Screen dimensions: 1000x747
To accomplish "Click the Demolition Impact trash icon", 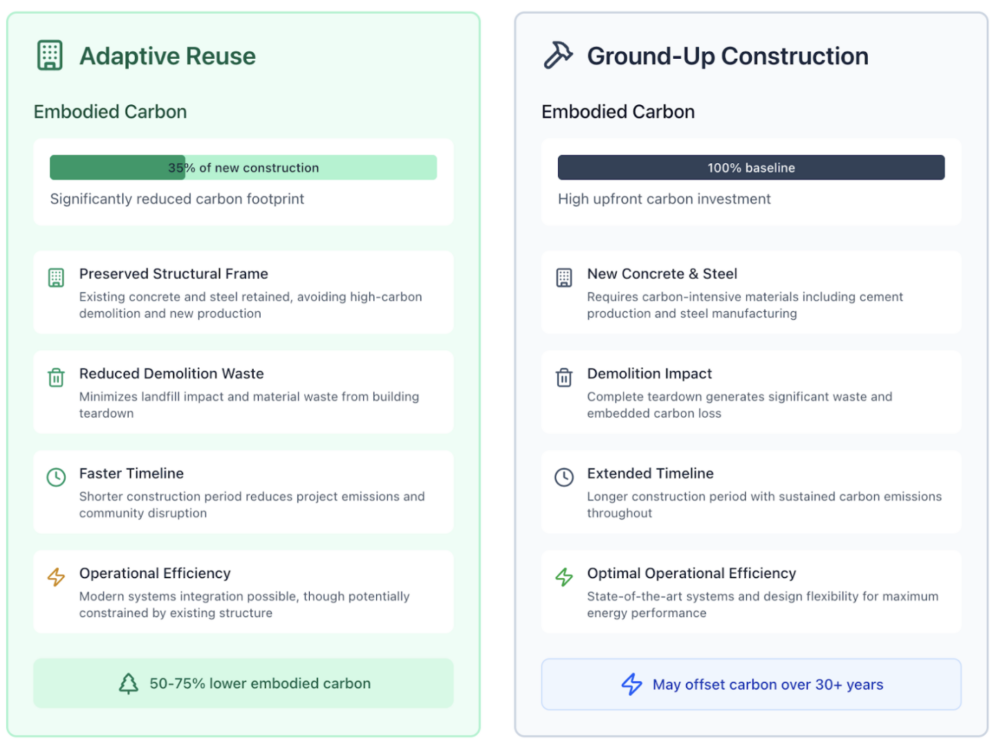I will point(564,377).
